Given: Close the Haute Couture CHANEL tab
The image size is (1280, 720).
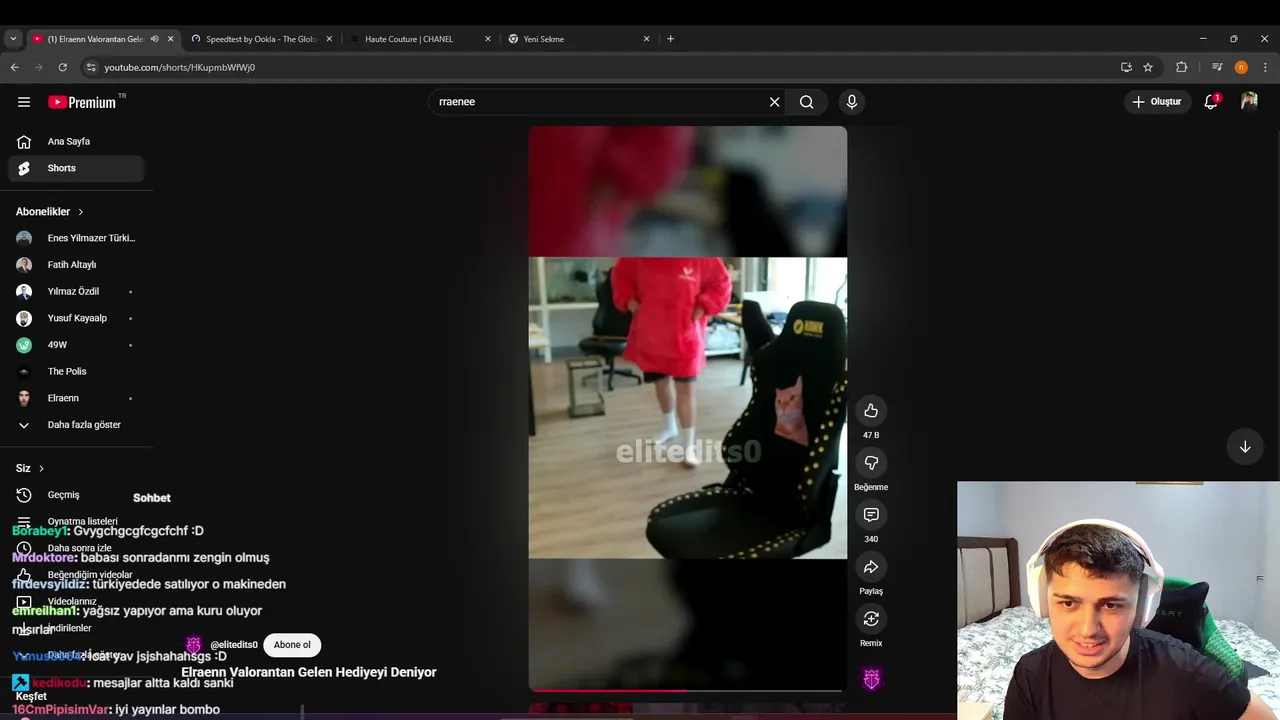Looking at the screenshot, I should [x=488, y=39].
